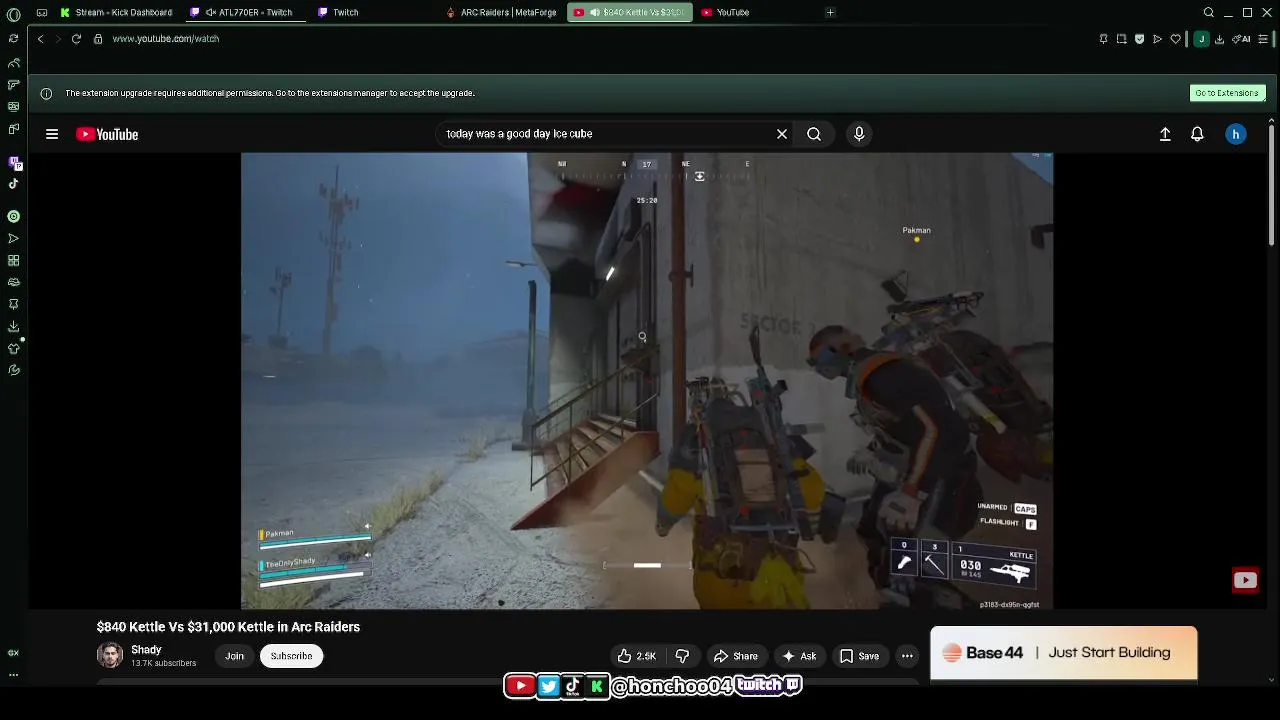The image size is (1280, 720).
Task: Like the video with 2.5K likes
Action: (x=636, y=656)
